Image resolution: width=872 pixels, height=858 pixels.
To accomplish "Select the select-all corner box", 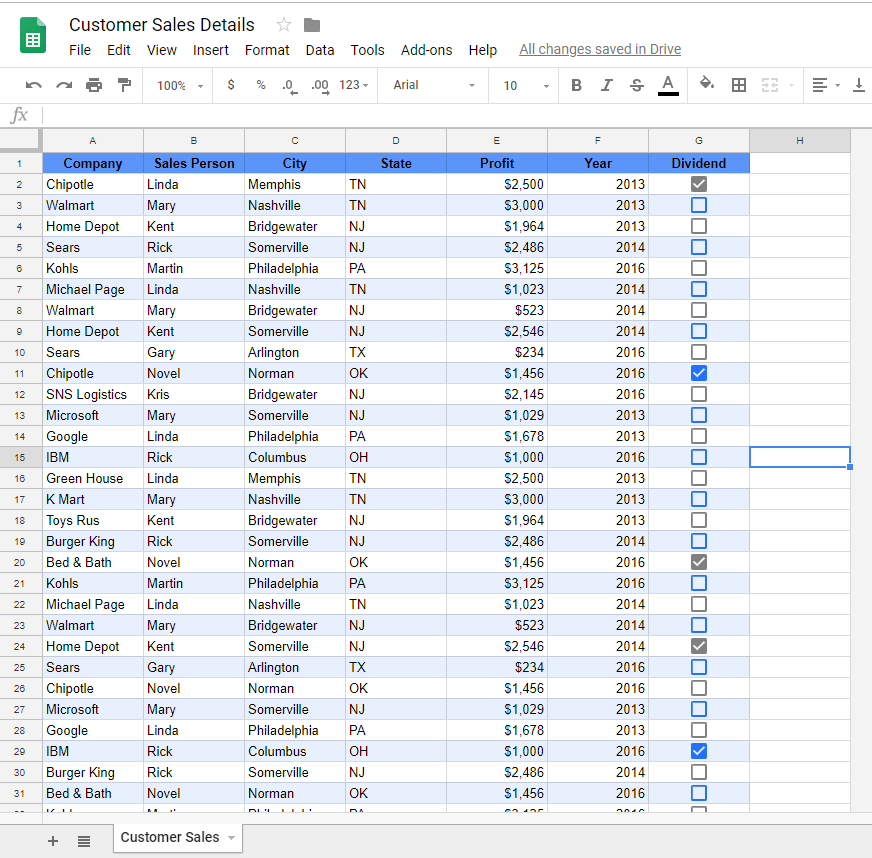I will 21,141.
